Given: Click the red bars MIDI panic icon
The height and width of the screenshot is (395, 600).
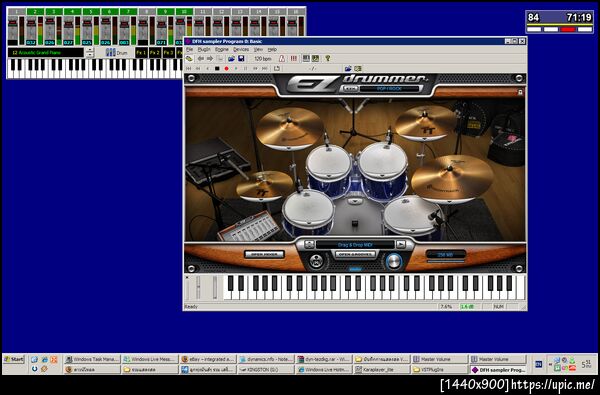Looking at the screenshot, I should [x=293, y=59].
